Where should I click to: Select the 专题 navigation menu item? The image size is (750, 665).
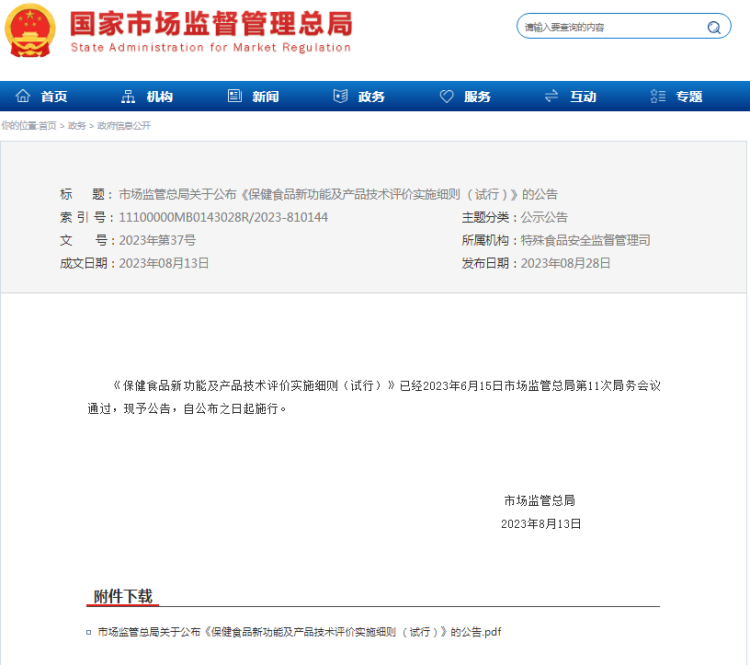pyautogui.click(x=689, y=96)
